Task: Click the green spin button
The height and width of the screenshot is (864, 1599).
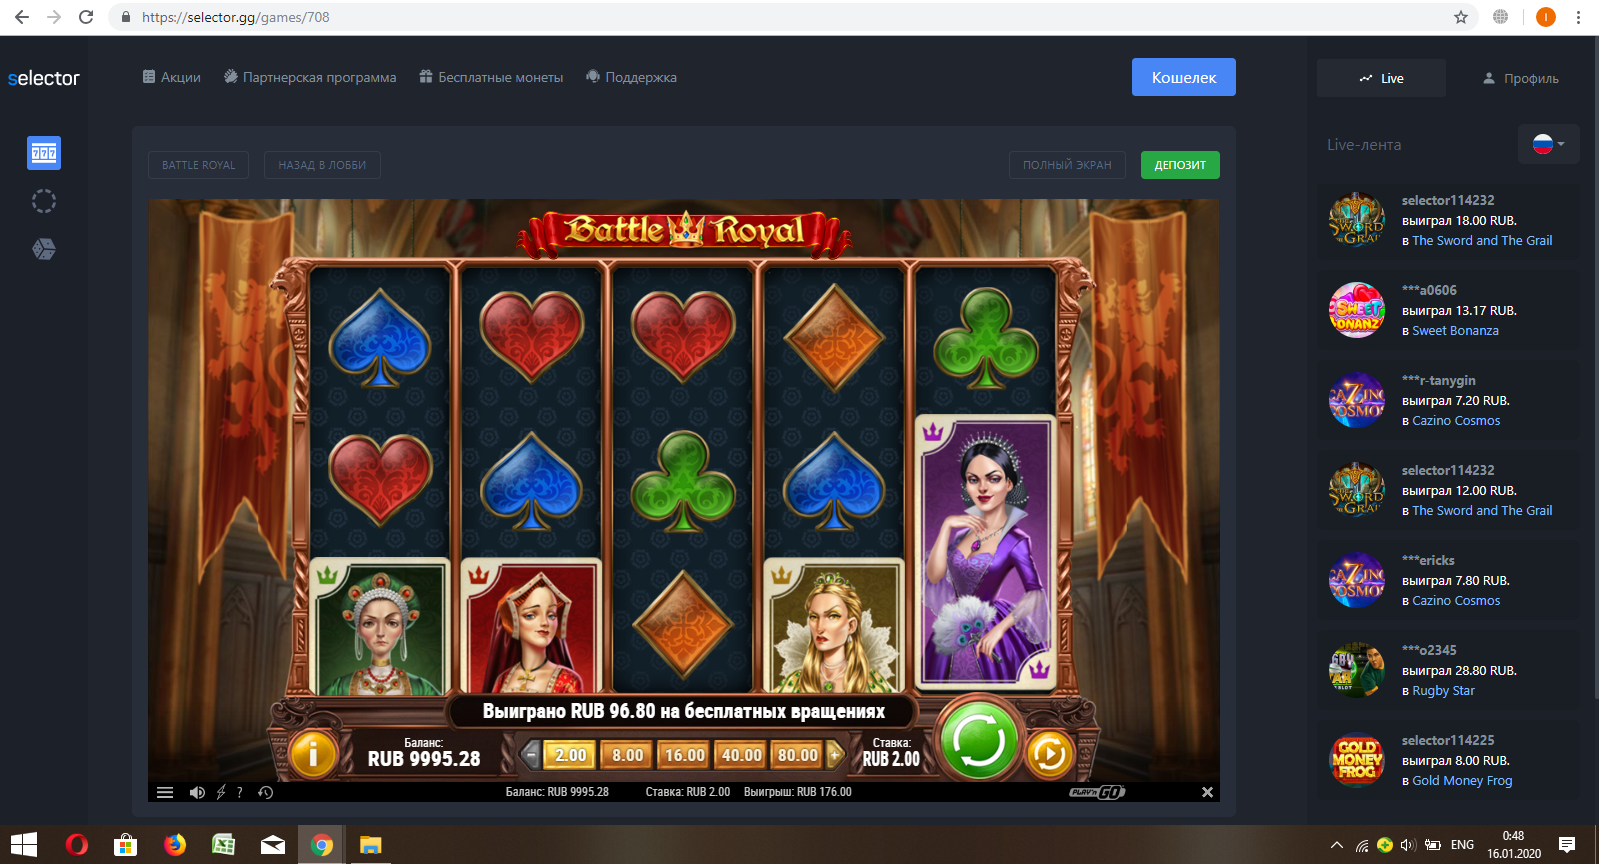Action: [x=979, y=742]
